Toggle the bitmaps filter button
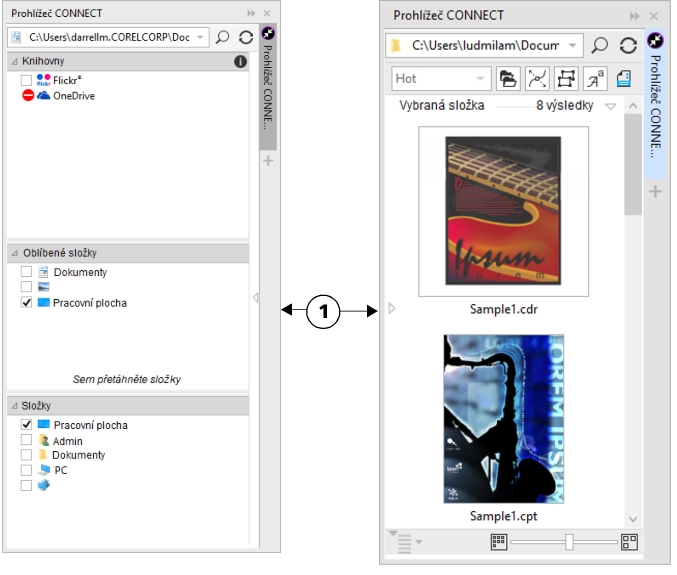Viewport: 677px width, 575px height. coord(565,78)
